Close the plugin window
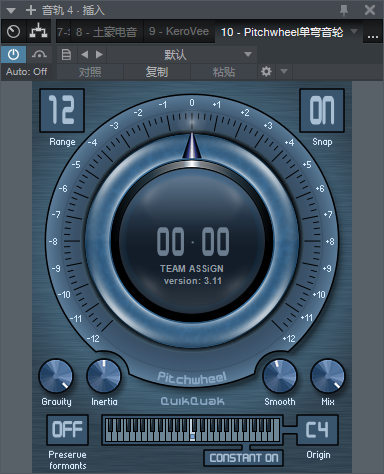Image resolution: width=384 pixels, height=474 pixels. pyautogui.click(x=370, y=10)
